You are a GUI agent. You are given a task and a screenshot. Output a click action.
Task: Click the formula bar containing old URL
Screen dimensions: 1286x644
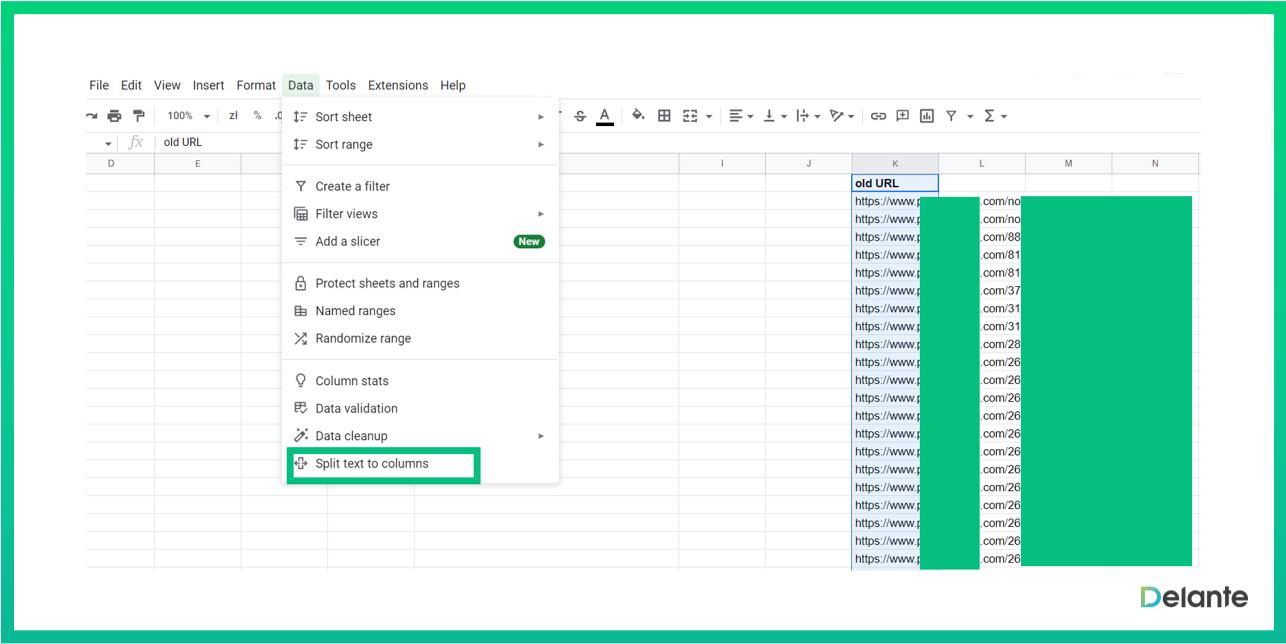pyautogui.click(x=400, y=143)
